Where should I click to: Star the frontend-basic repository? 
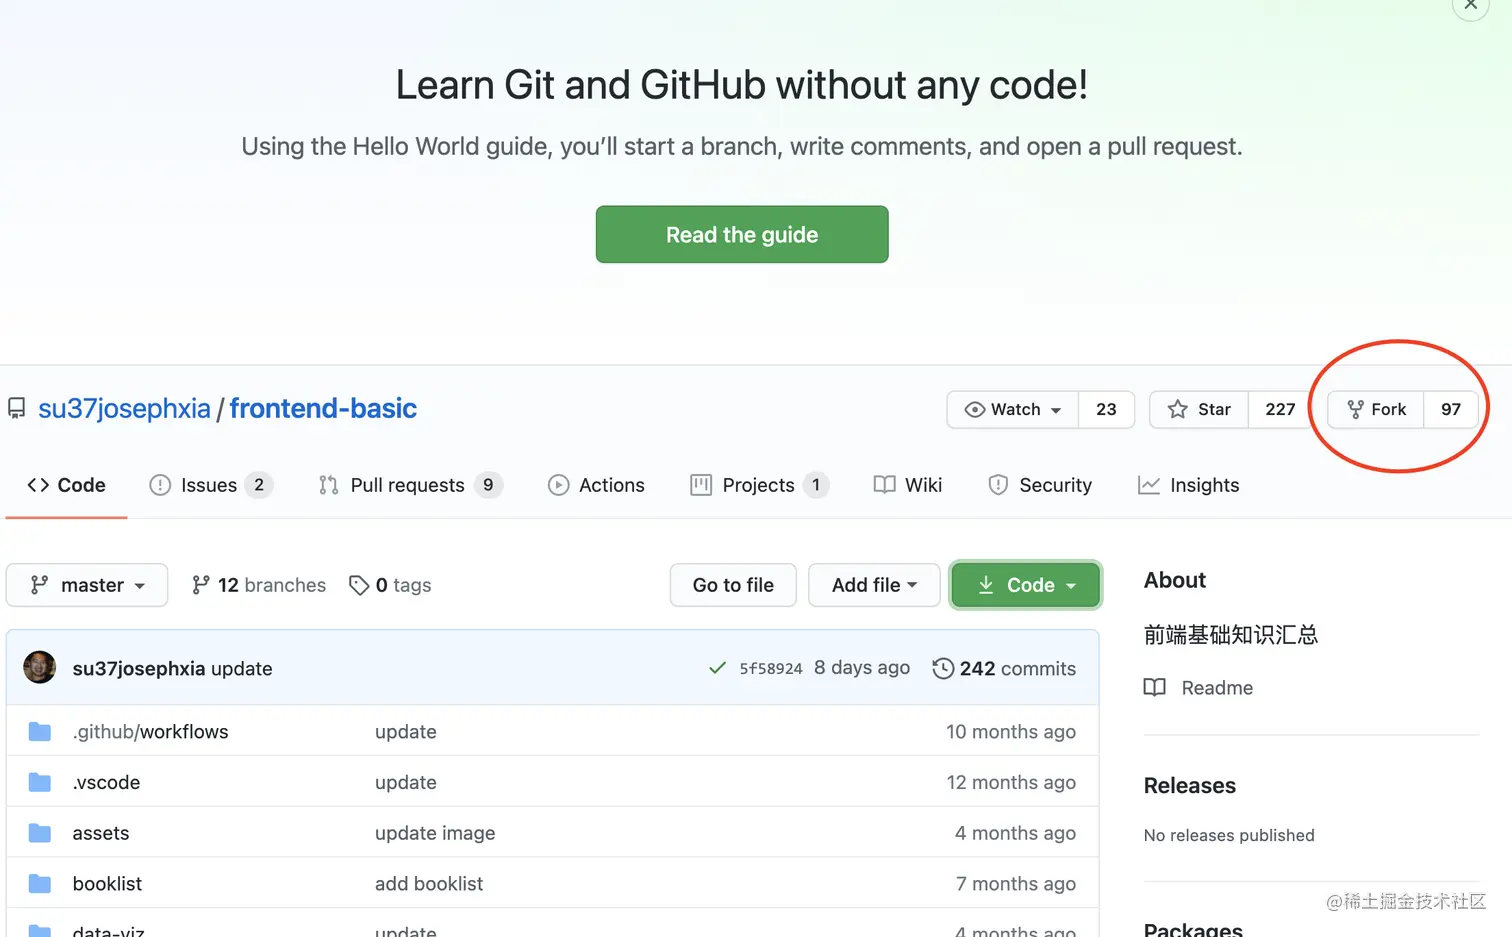tap(1199, 410)
